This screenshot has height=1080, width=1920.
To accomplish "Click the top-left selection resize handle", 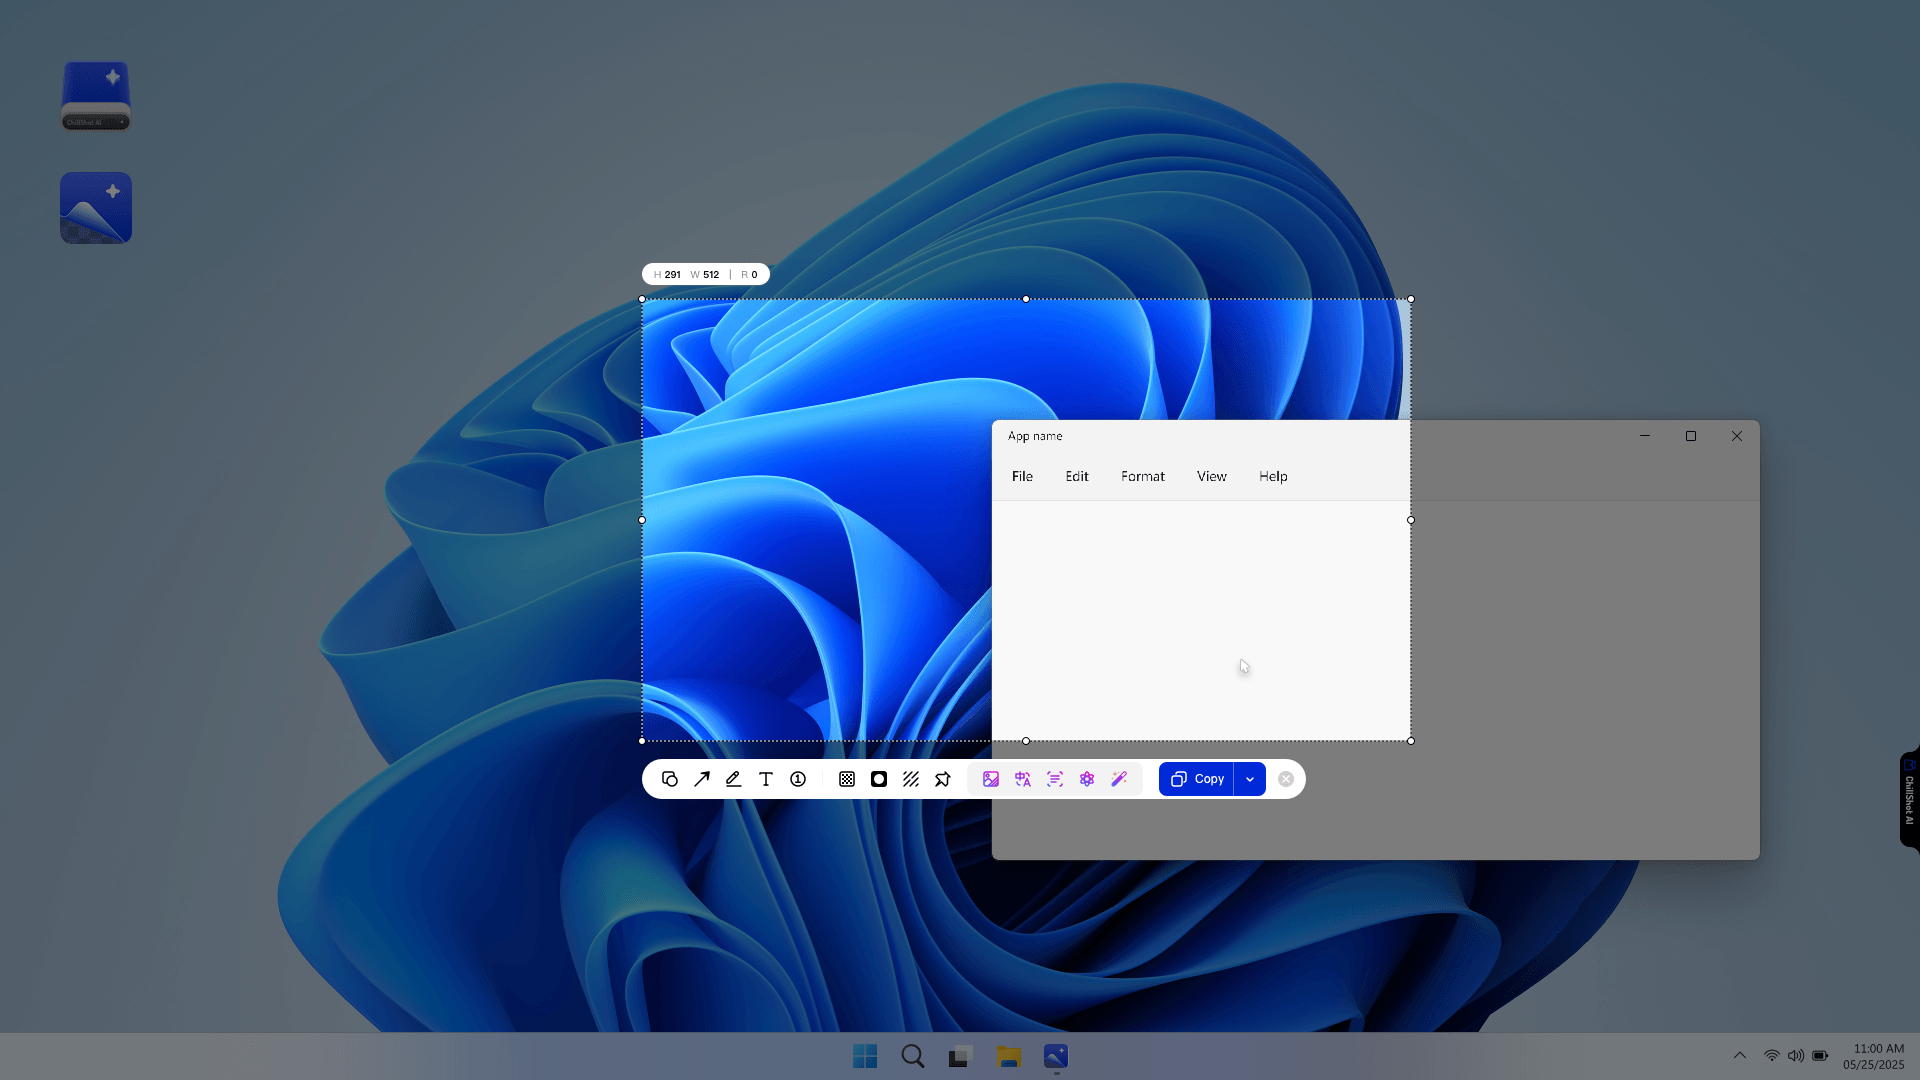I will 642,299.
